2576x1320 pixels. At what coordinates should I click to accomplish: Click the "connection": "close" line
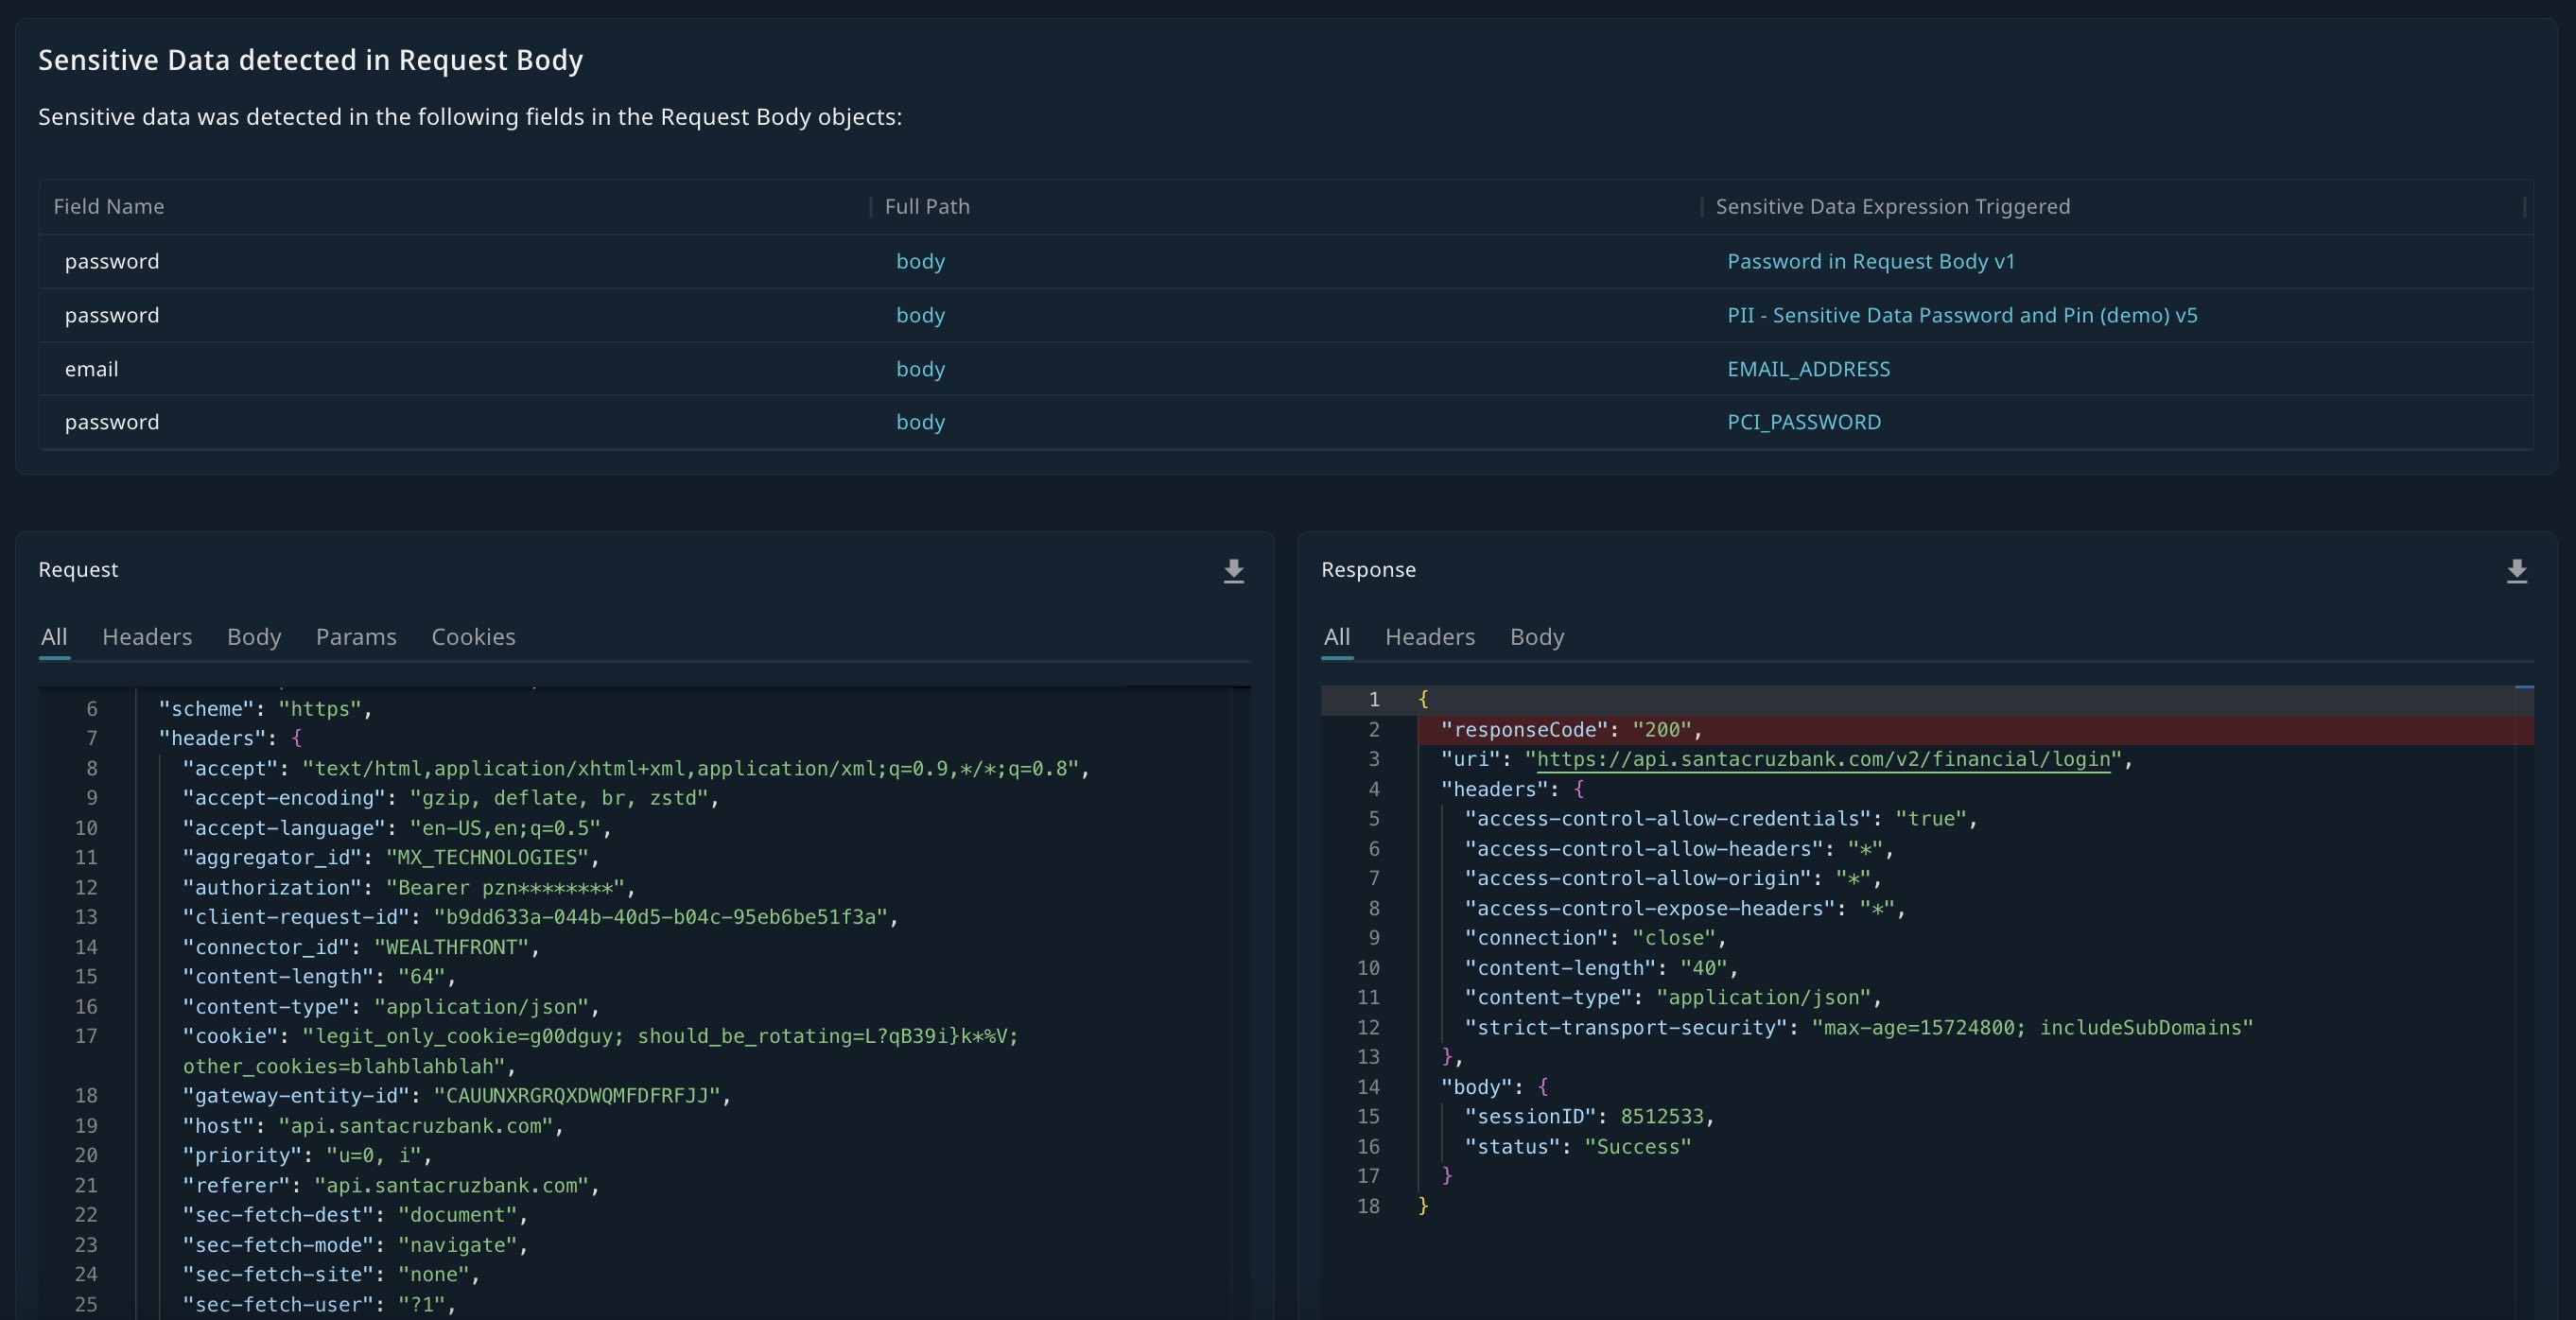[1596, 938]
